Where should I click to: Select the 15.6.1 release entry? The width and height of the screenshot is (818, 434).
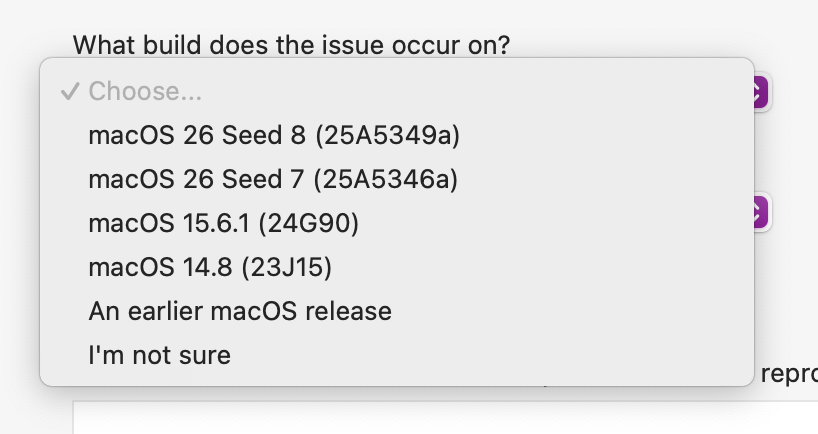point(223,224)
